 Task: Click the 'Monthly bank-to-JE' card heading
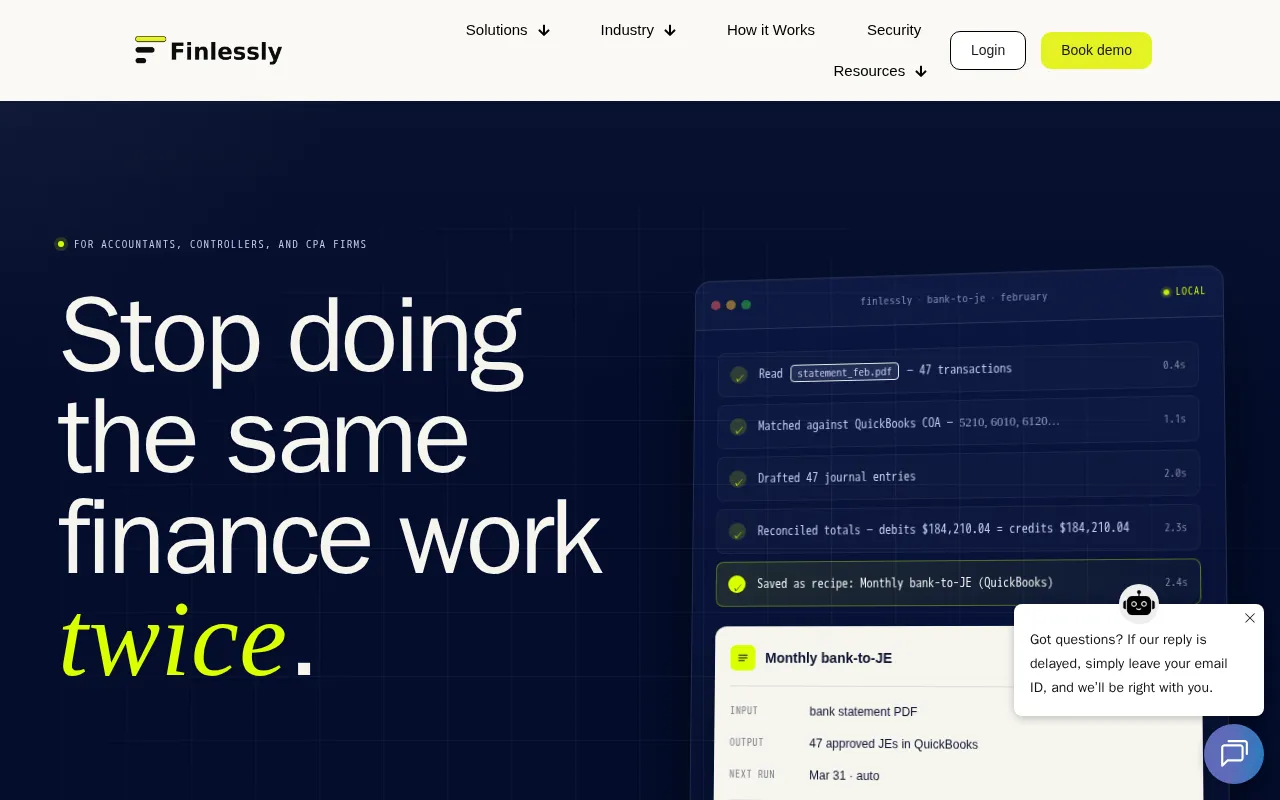(828, 658)
